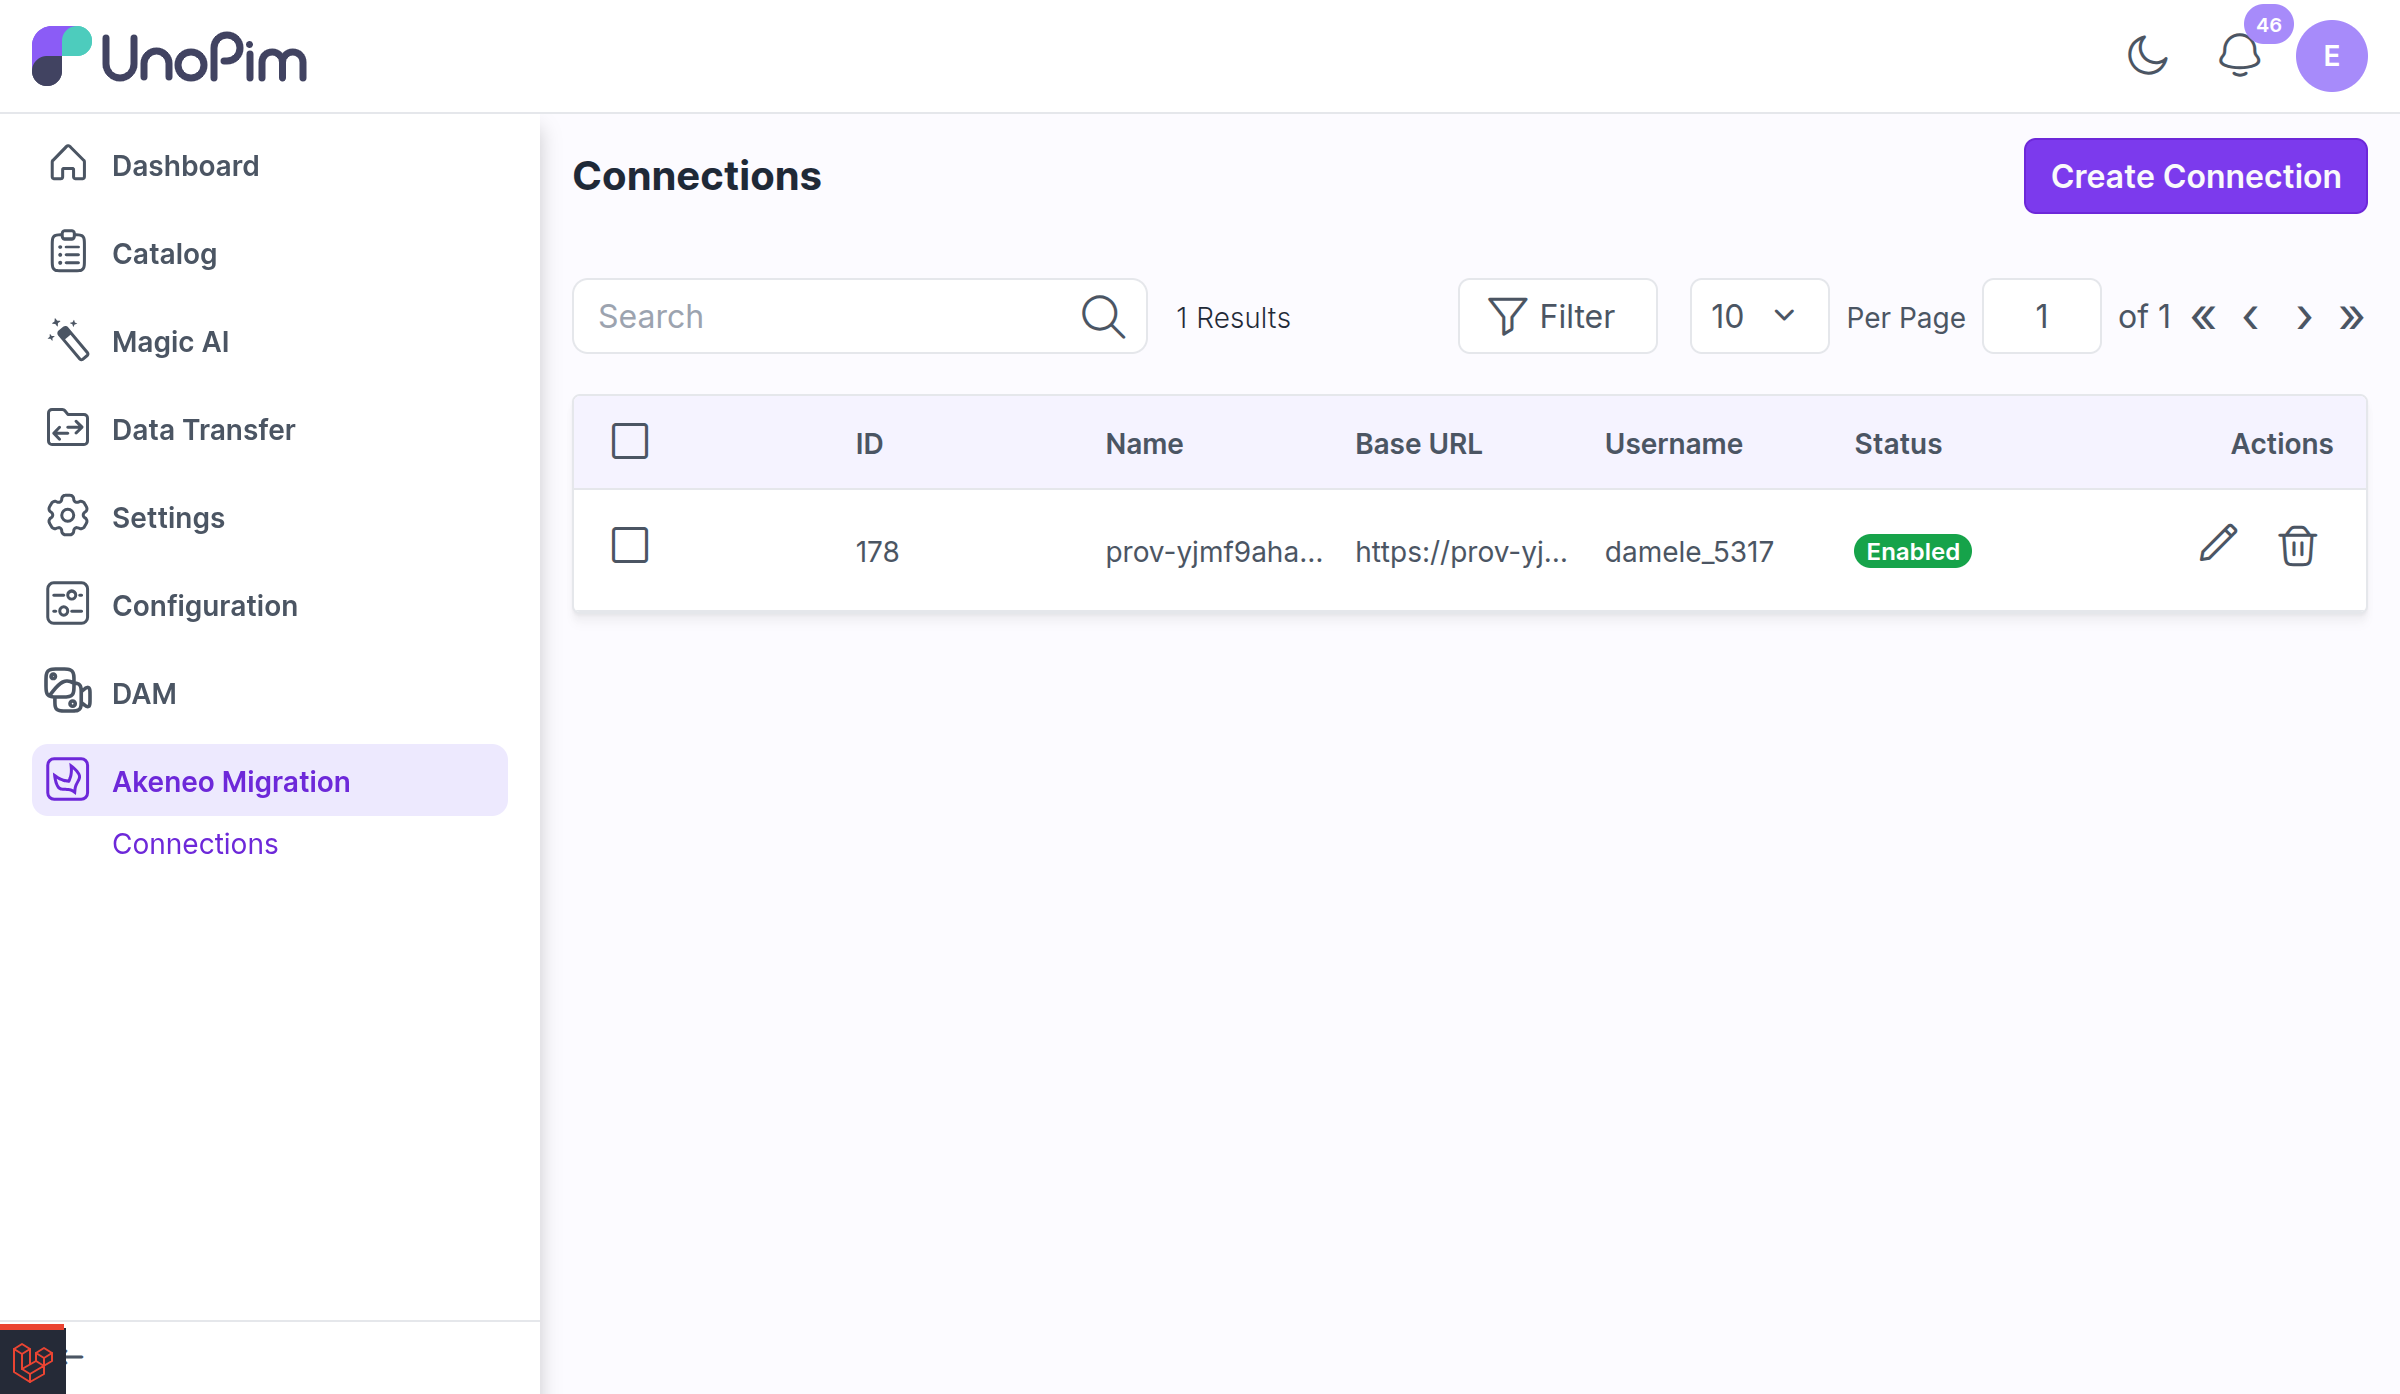2400x1394 pixels.
Task: Edit connection 178 pencil icon
Action: [2217, 543]
